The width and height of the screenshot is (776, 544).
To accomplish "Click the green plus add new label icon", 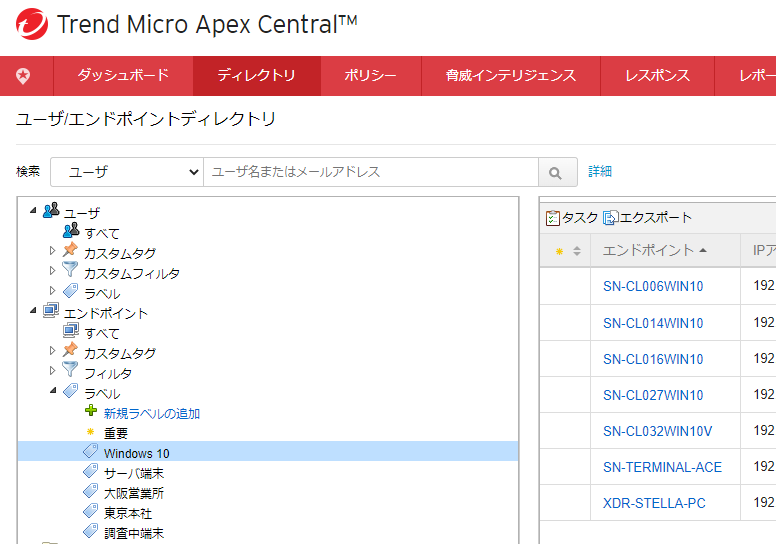I will tap(91, 413).
